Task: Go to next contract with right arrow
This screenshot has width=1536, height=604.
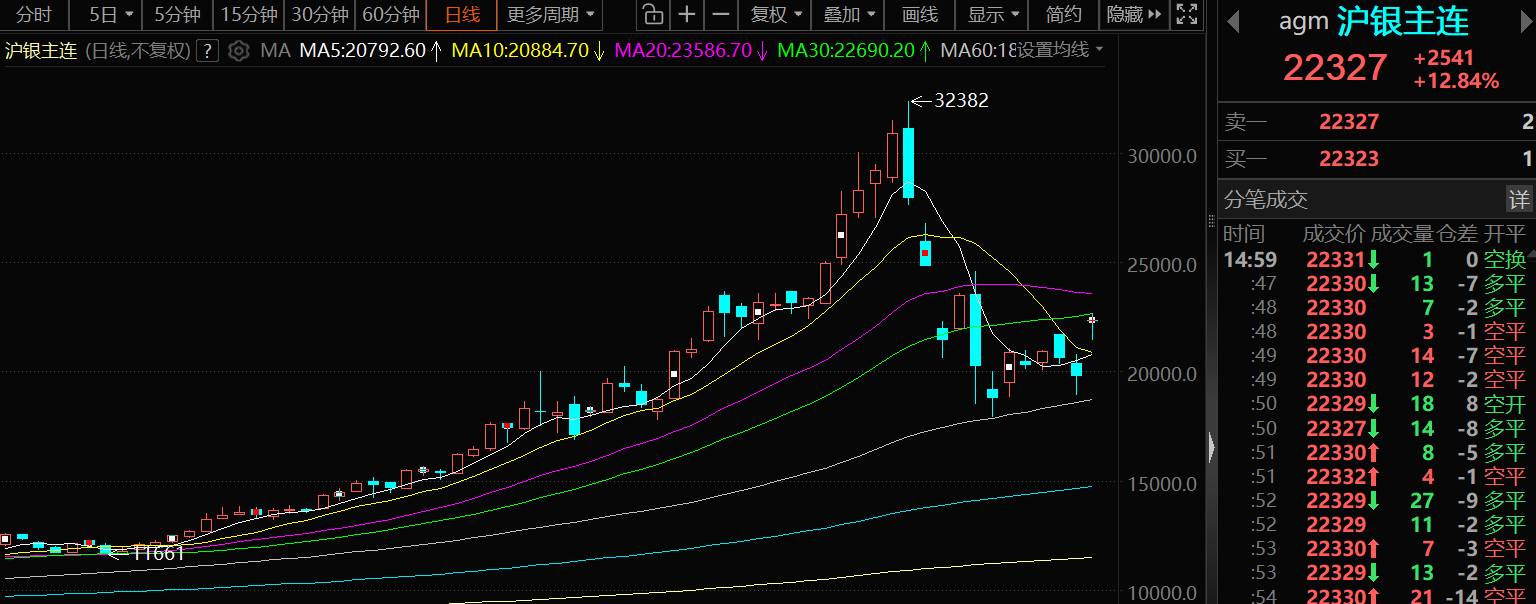Action: coord(1523,21)
